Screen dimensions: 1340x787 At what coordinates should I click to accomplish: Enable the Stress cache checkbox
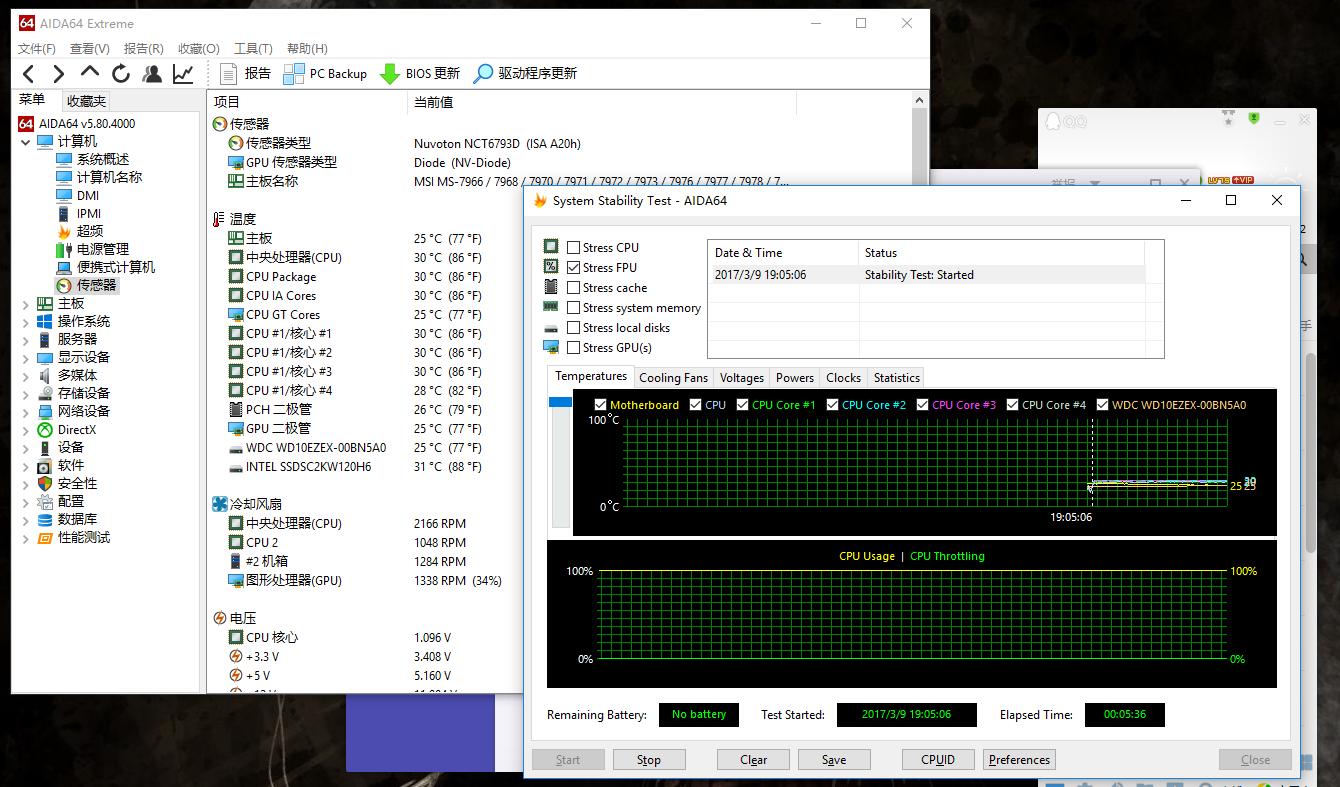click(574, 288)
